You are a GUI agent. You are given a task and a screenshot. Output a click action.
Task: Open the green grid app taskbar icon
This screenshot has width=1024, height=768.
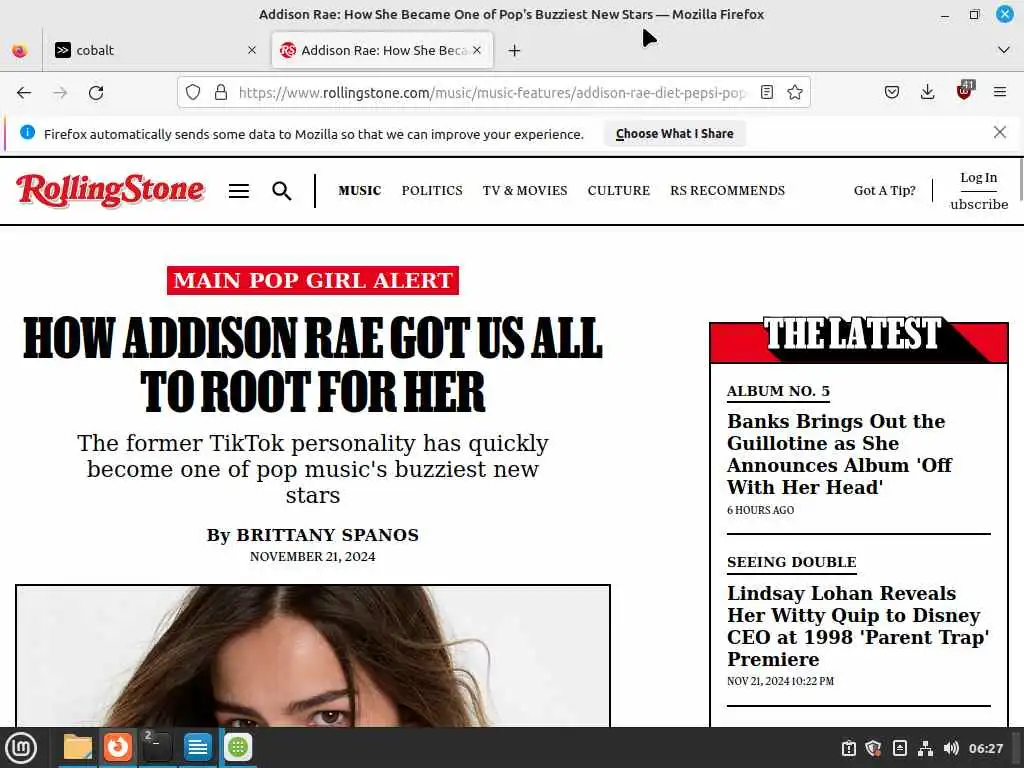pos(238,747)
